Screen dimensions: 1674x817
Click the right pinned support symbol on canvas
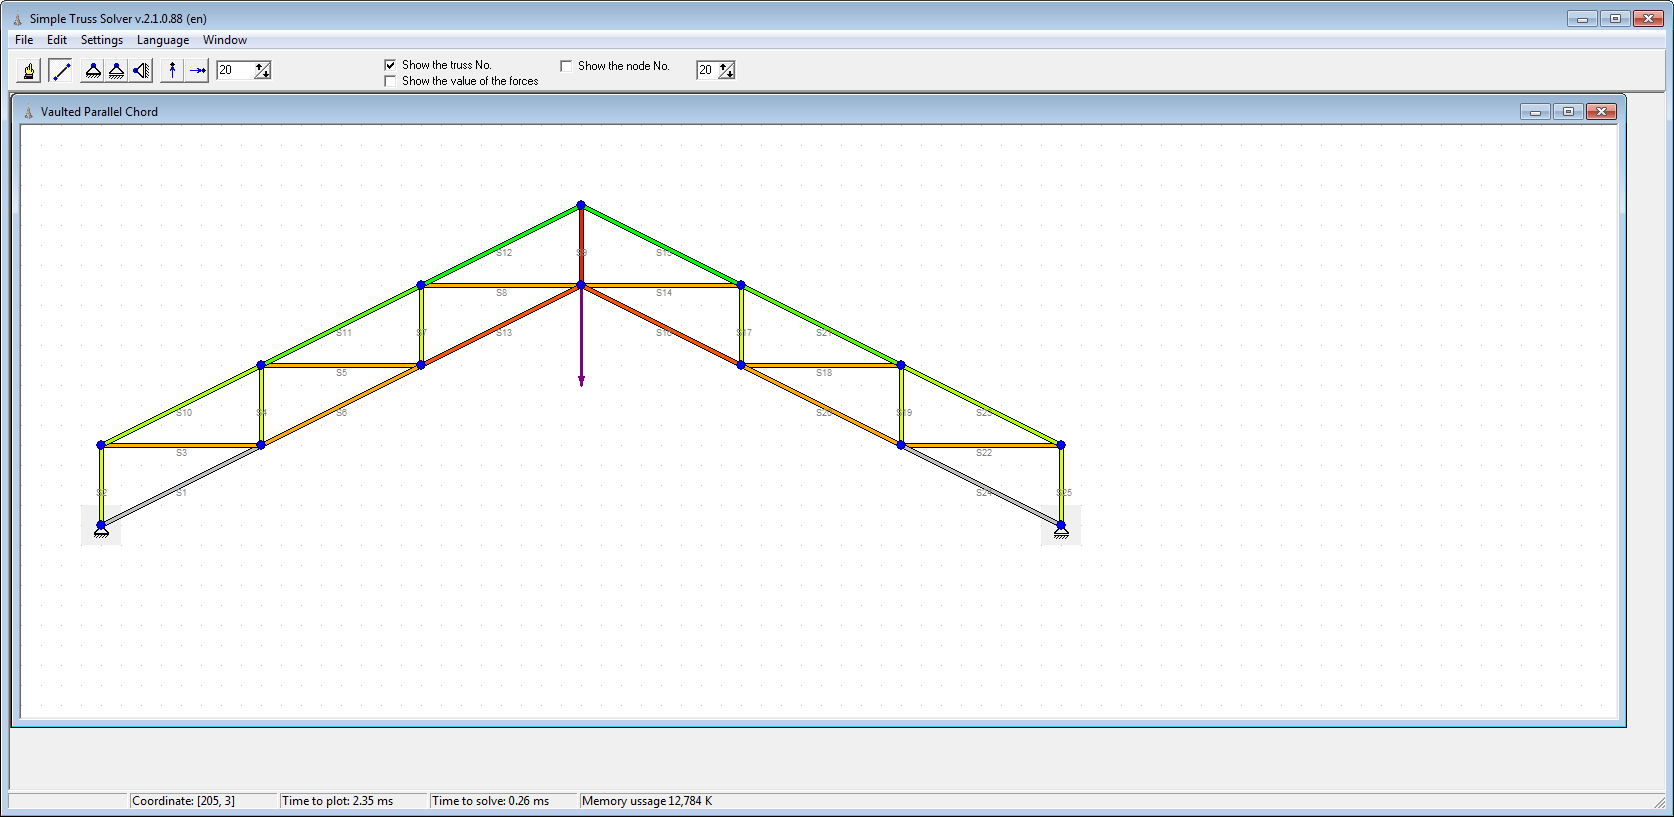(1061, 531)
